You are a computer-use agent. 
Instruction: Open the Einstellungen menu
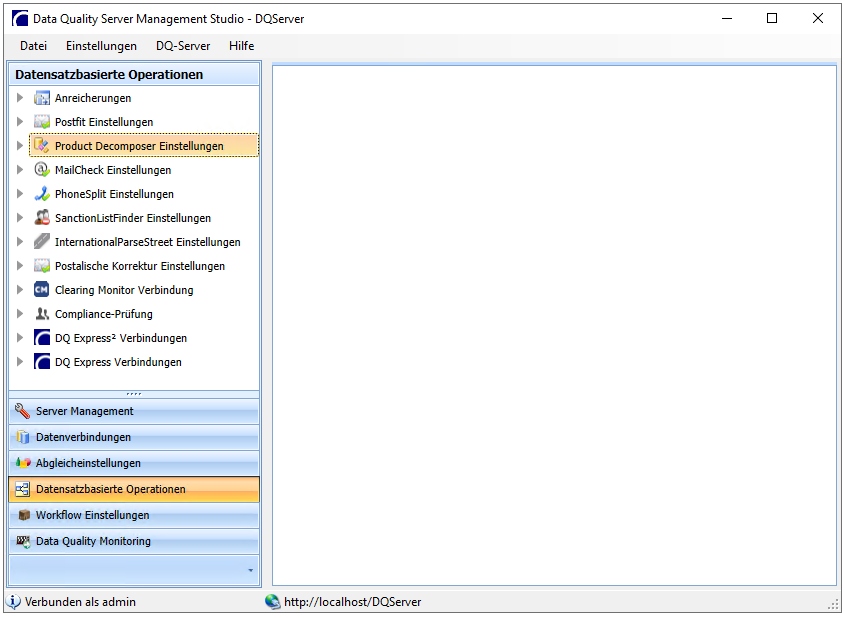[x=101, y=46]
